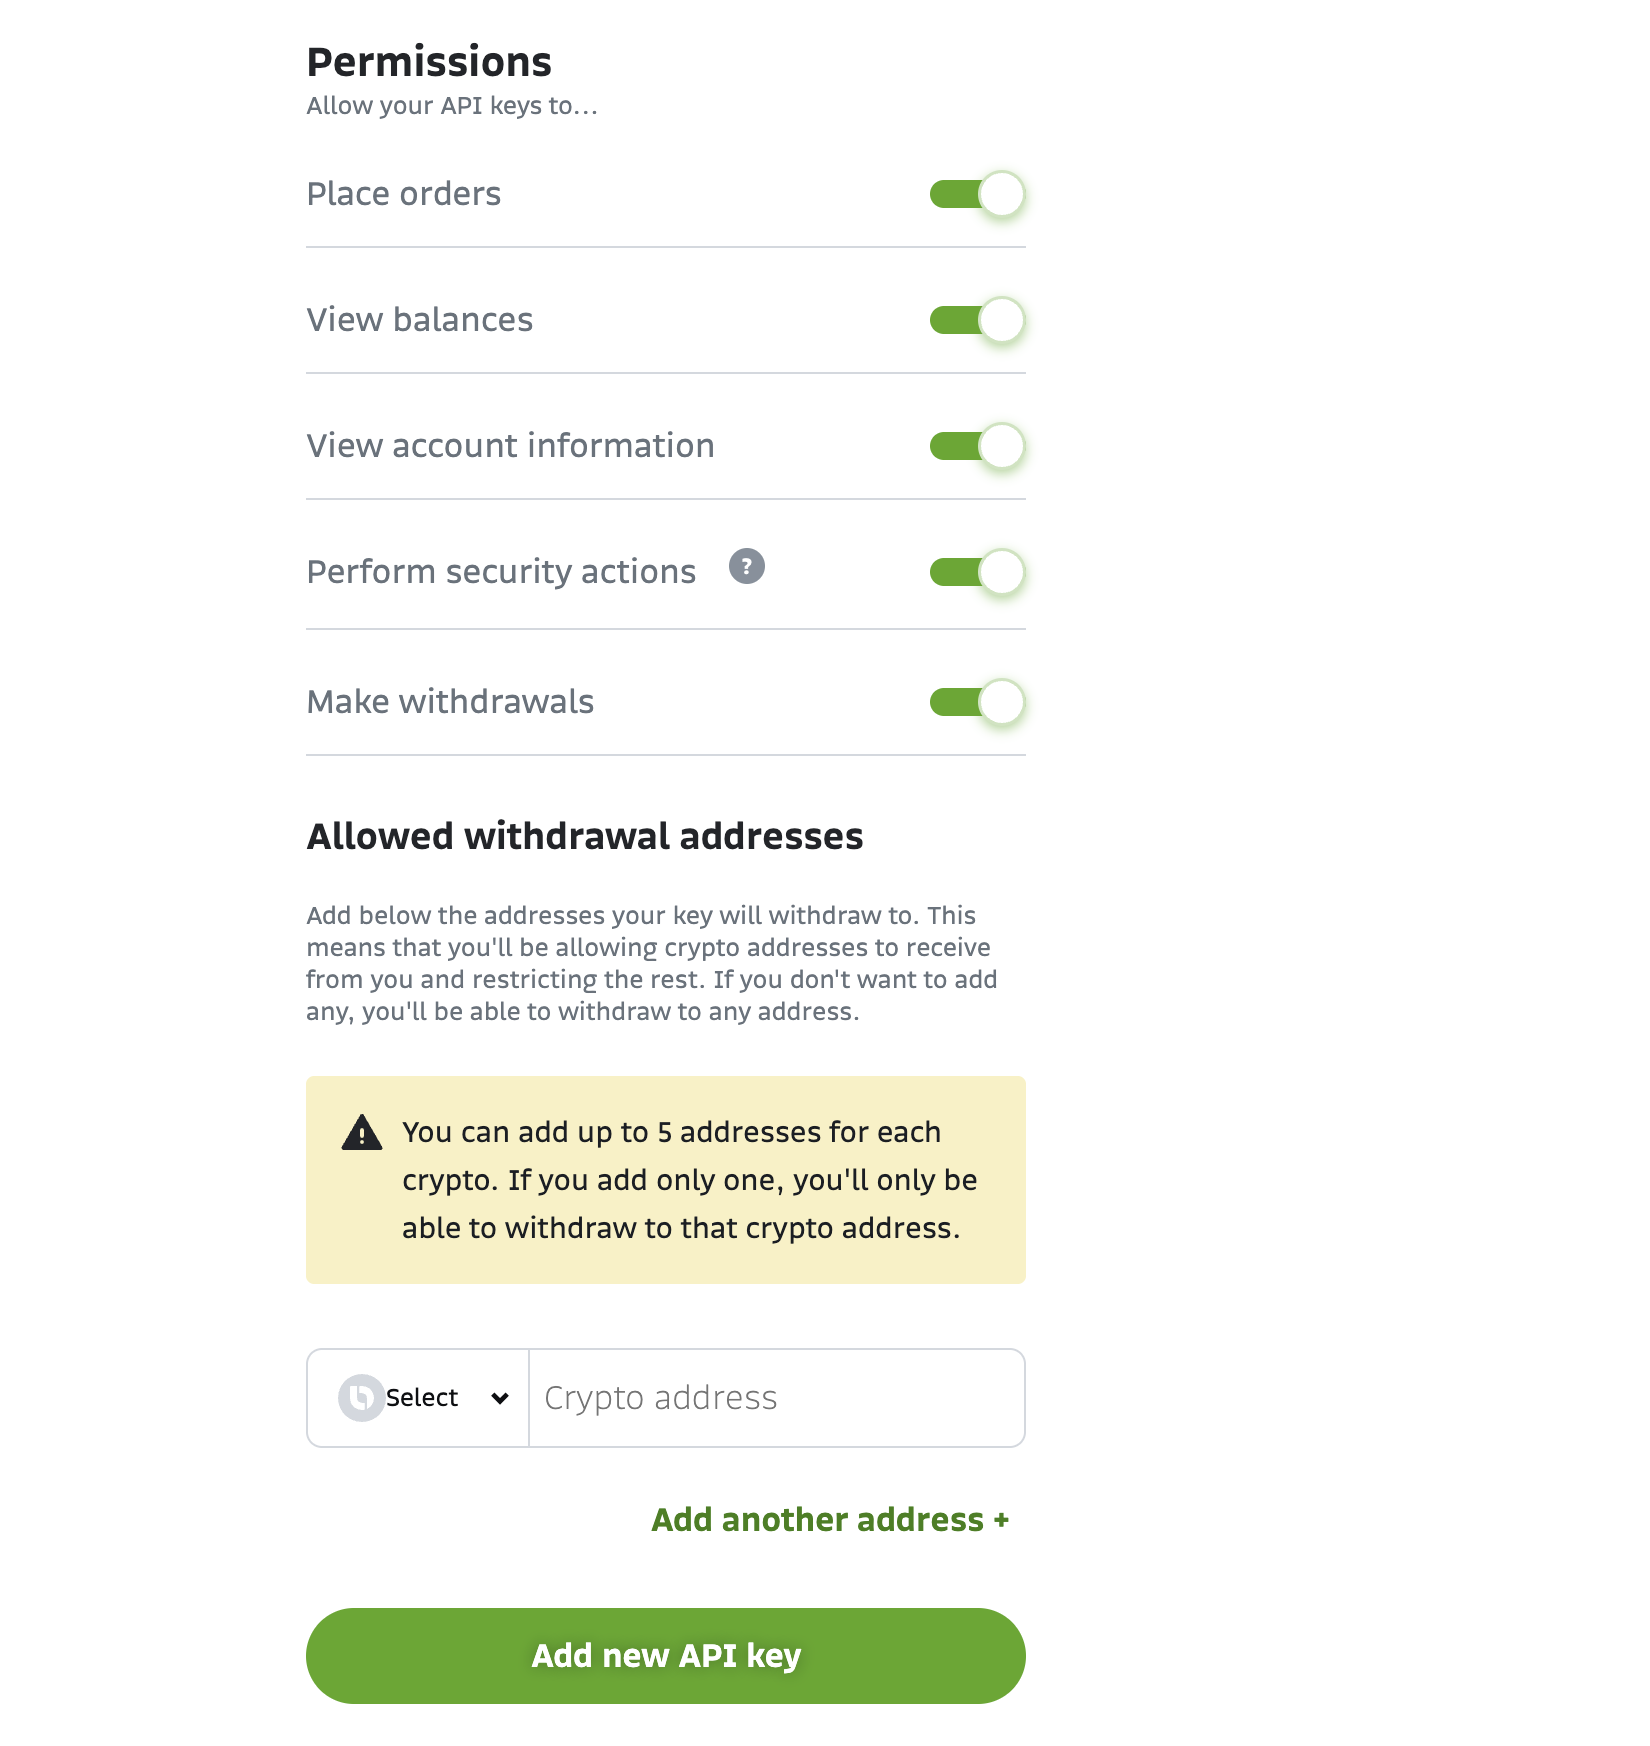Expand the currency selector for withdrawal addresses

[417, 1397]
